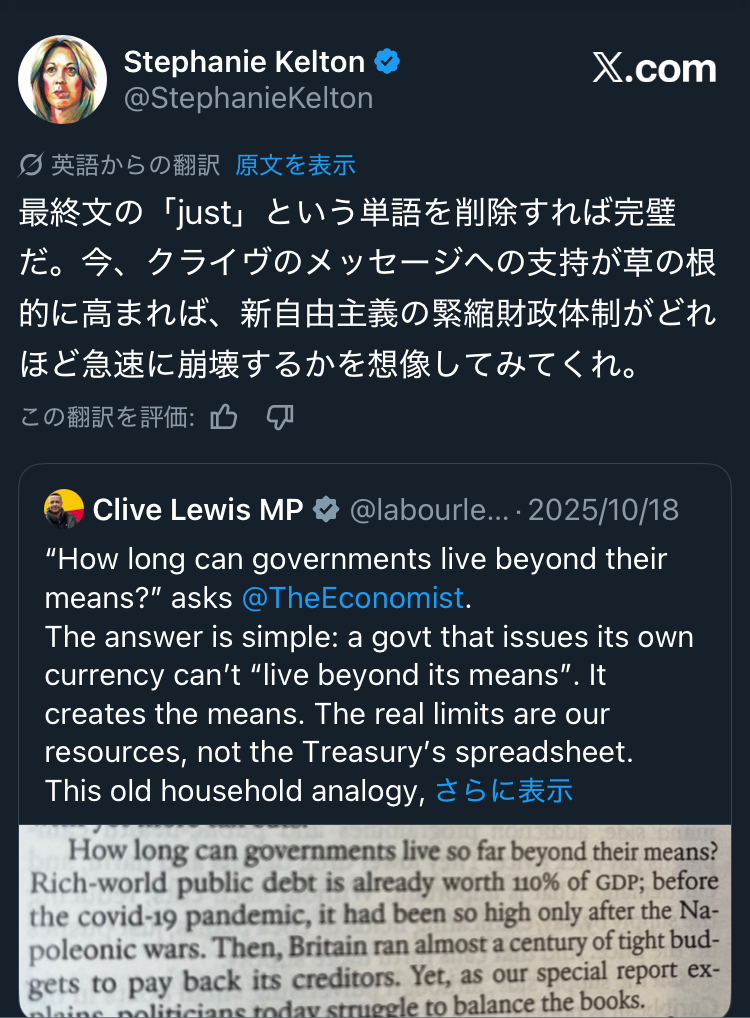Show original text via 原文を表示

coord(296,165)
